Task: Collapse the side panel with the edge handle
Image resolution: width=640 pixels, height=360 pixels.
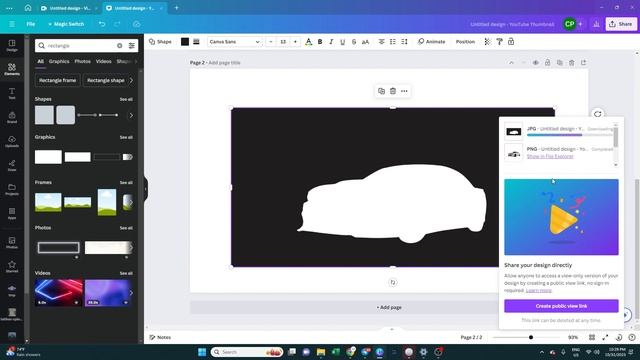Action: pos(146,189)
